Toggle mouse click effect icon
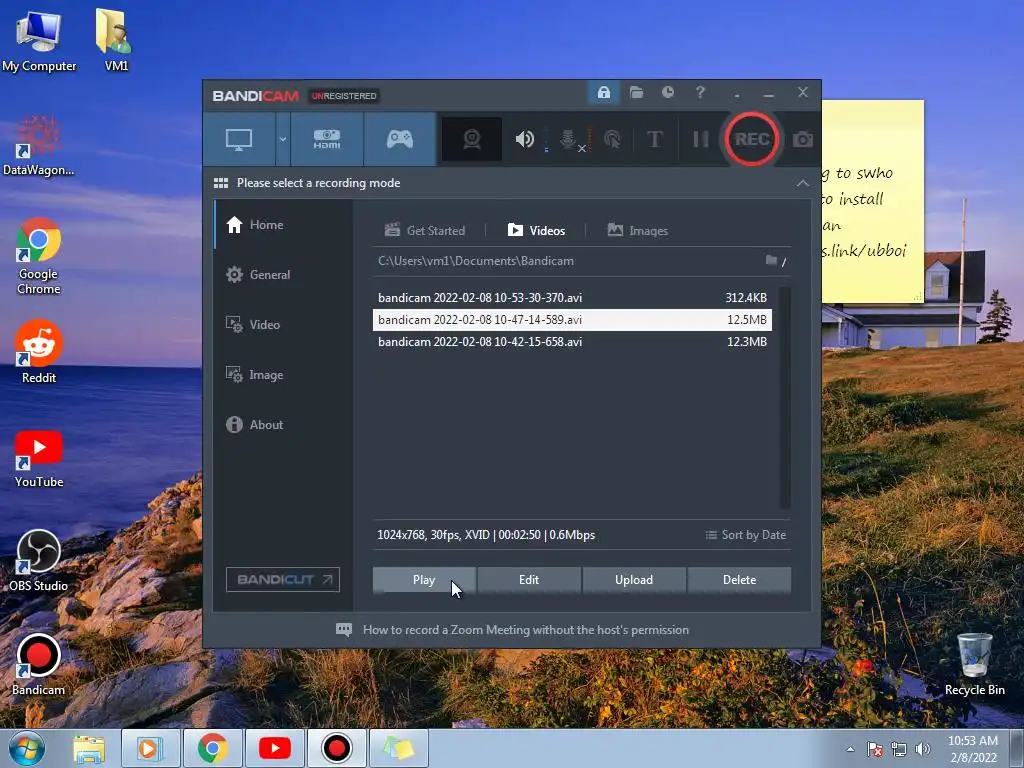This screenshot has width=1024, height=768. pyautogui.click(x=612, y=139)
